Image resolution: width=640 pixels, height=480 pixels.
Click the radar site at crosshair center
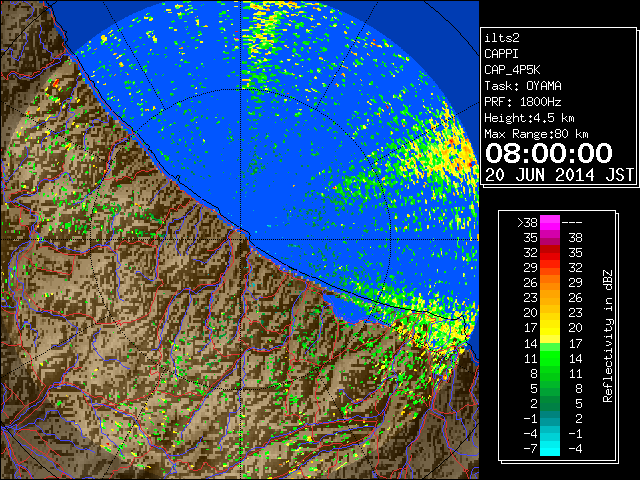tap(241, 239)
